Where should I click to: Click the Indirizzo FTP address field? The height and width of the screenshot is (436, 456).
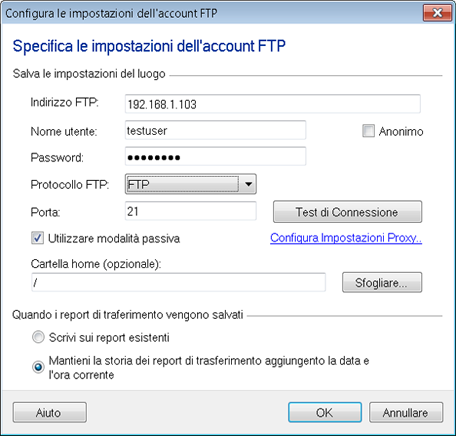tap(272, 104)
